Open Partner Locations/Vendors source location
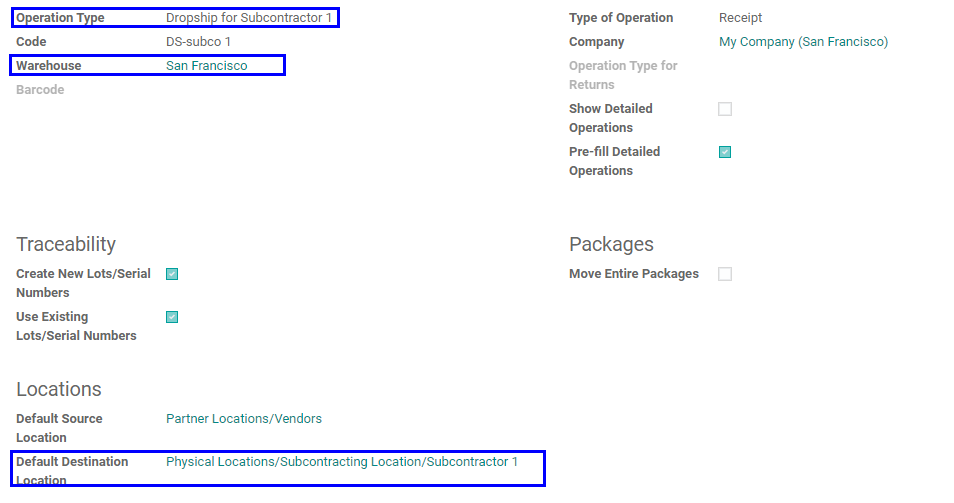This screenshot has width=954, height=503. pyautogui.click(x=244, y=418)
